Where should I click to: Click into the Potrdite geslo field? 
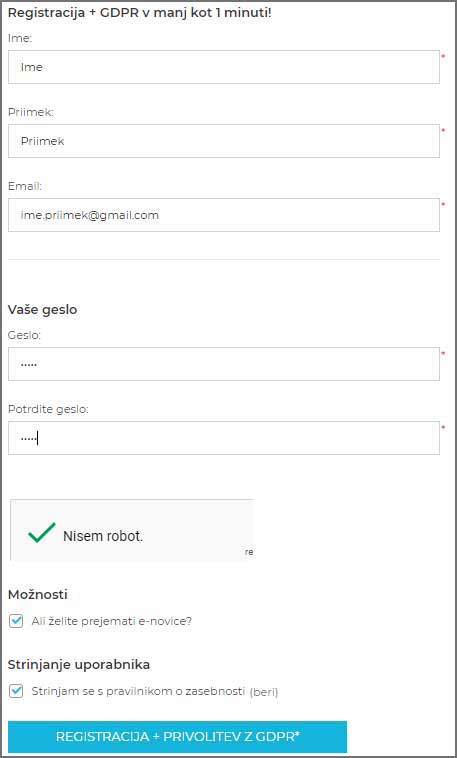(x=224, y=438)
